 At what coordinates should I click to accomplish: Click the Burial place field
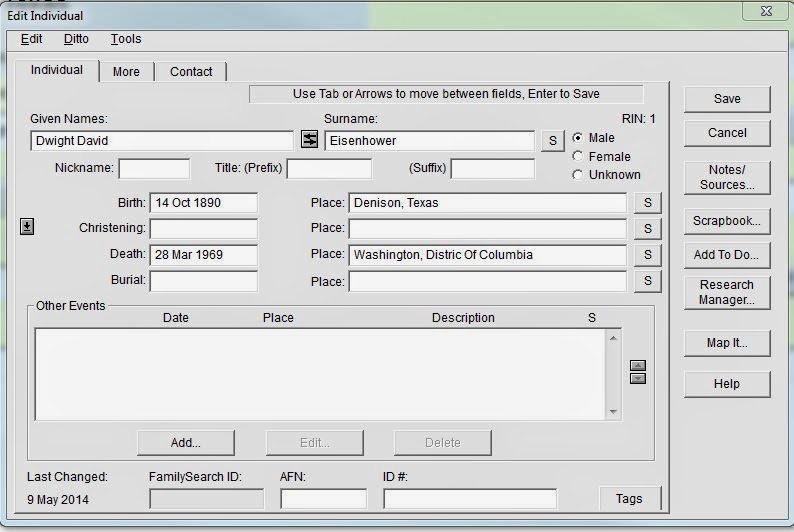pos(488,281)
